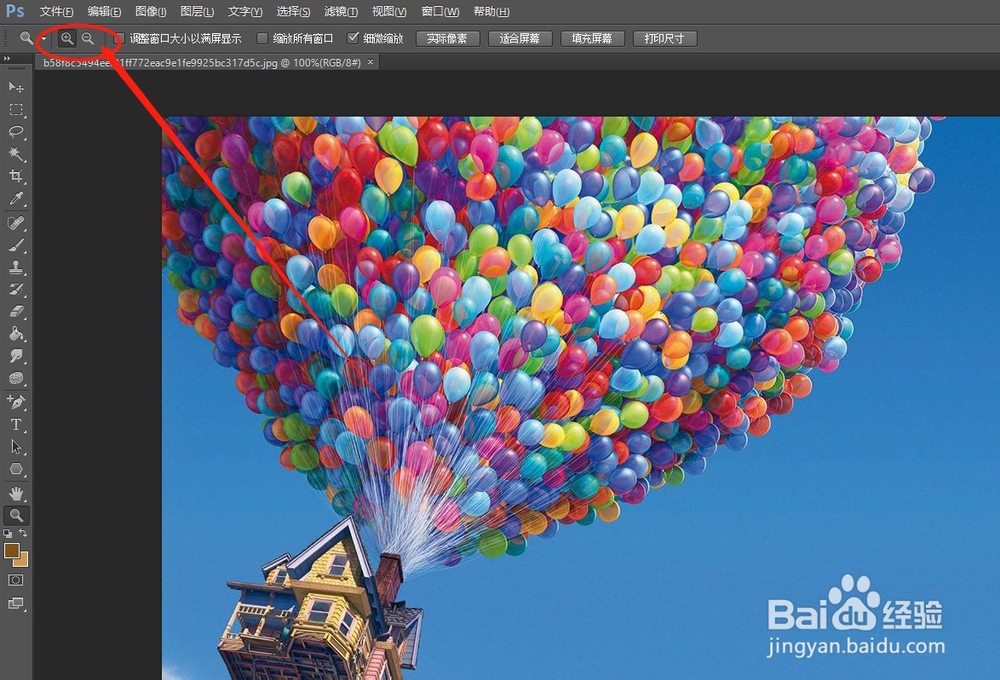
Task: Select the Magic Wand tool
Action: pyautogui.click(x=16, y=154)
